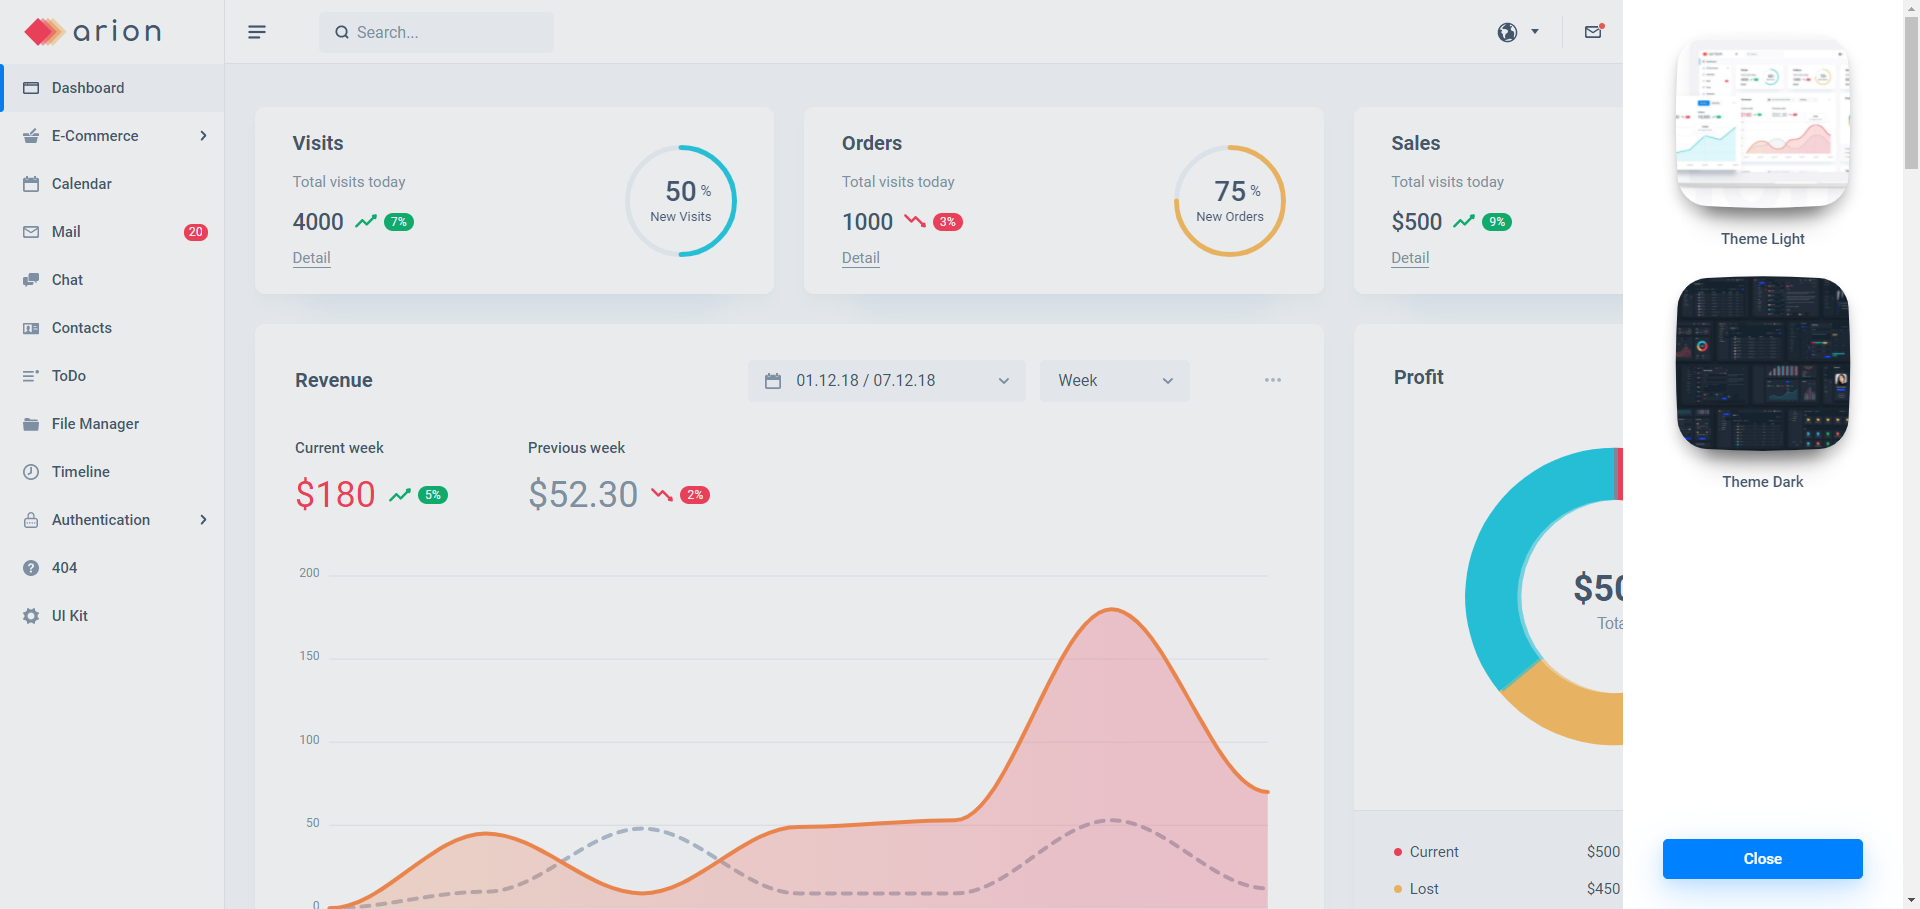Open the Week period dropdown
1920x909 pixels.
click(1114, 381)
